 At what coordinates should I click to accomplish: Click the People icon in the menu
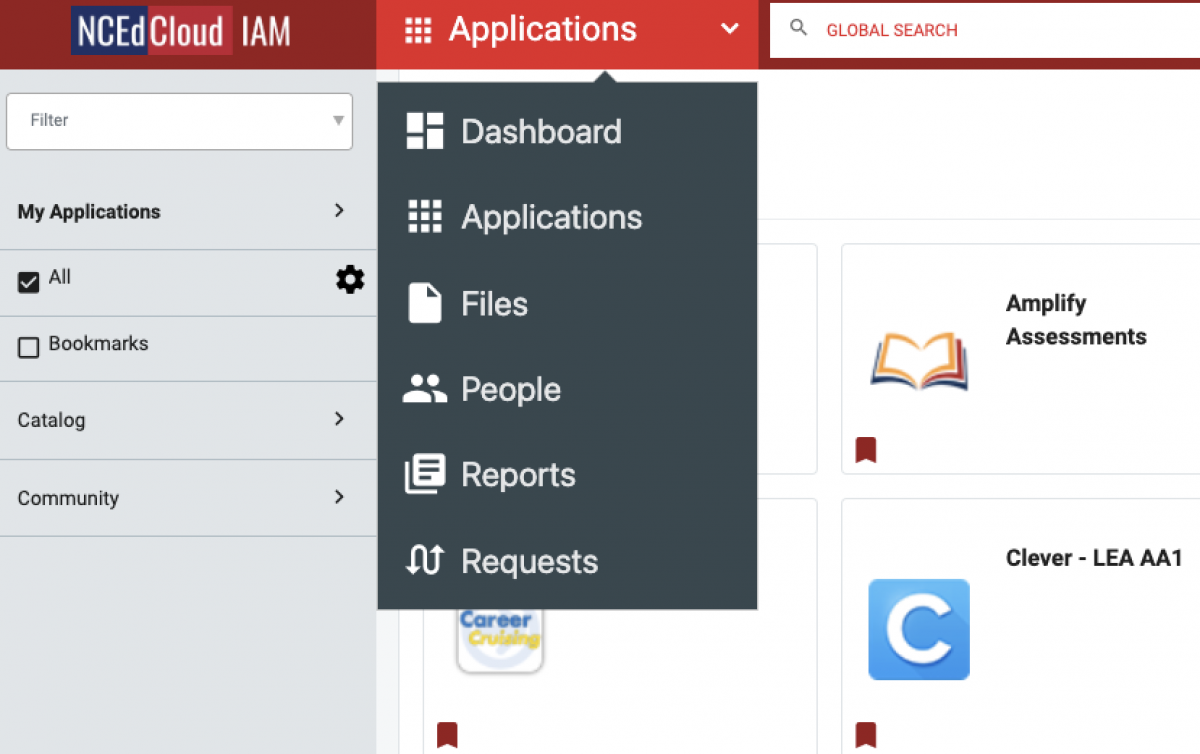424,389
